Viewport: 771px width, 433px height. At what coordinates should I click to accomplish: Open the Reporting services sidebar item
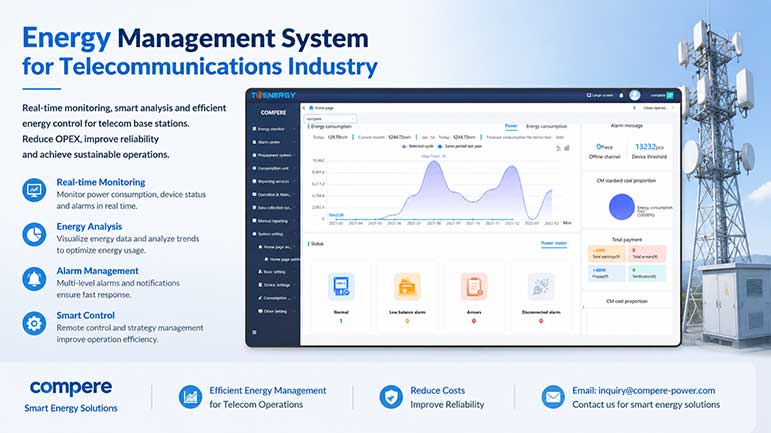[273, 181]
